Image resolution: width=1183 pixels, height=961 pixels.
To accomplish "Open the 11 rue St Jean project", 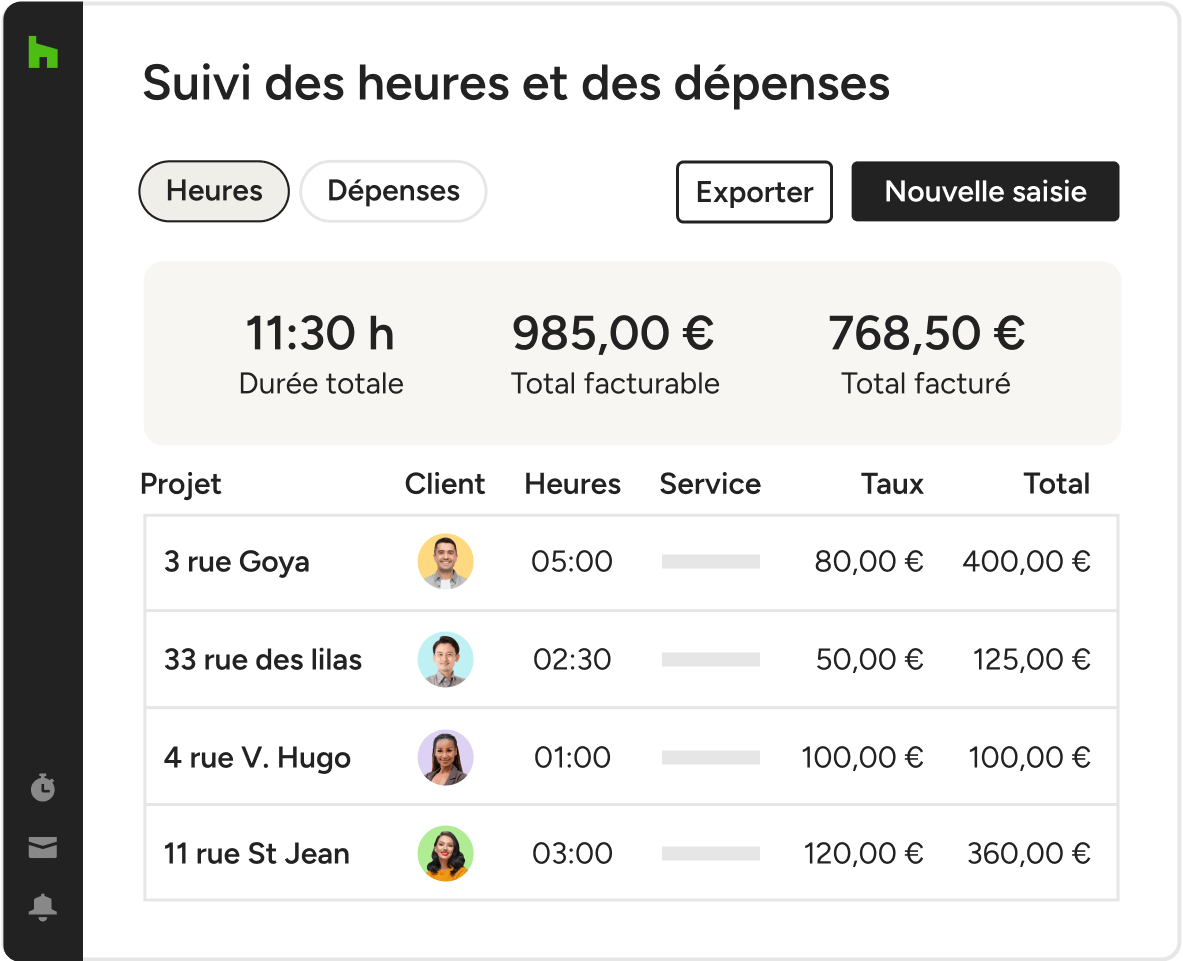I will pos(257,854).
